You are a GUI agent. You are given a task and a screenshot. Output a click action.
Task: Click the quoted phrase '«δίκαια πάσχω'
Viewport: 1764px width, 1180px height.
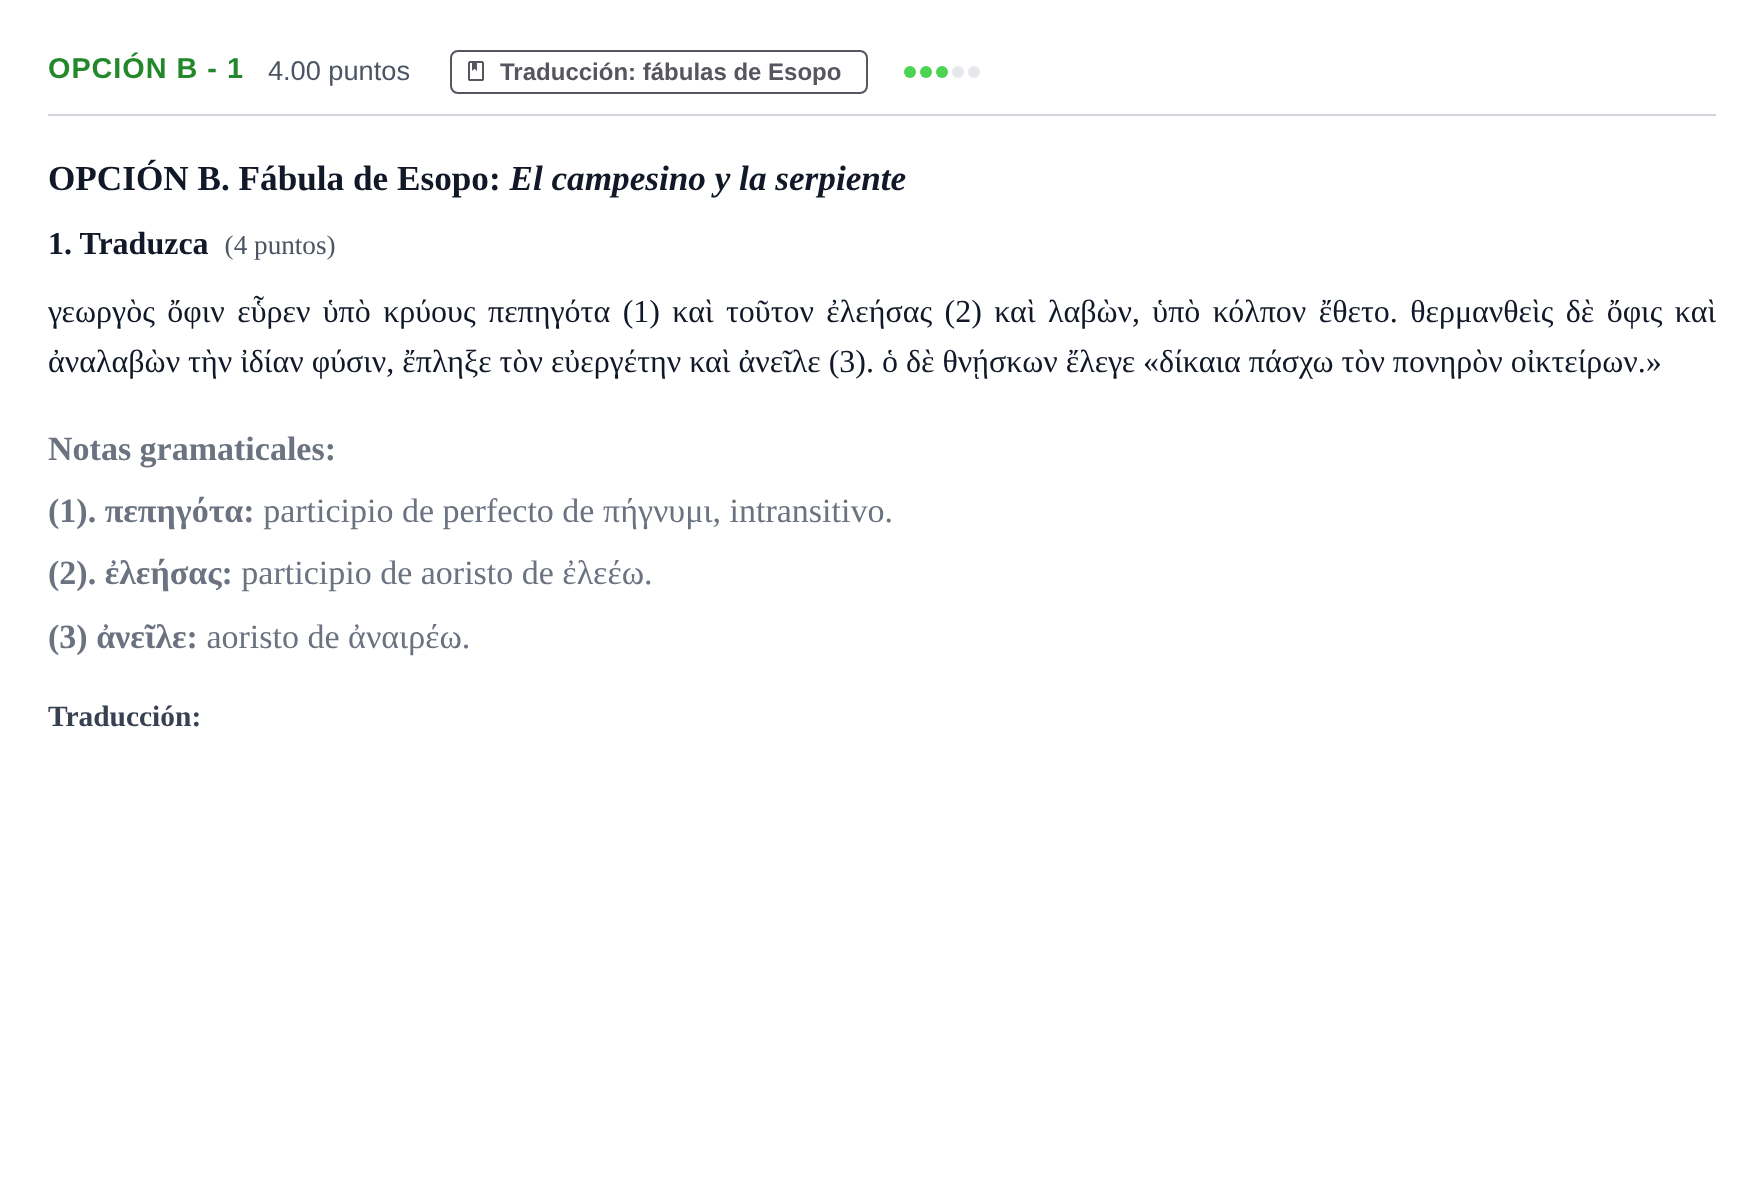click(1238, 363)
